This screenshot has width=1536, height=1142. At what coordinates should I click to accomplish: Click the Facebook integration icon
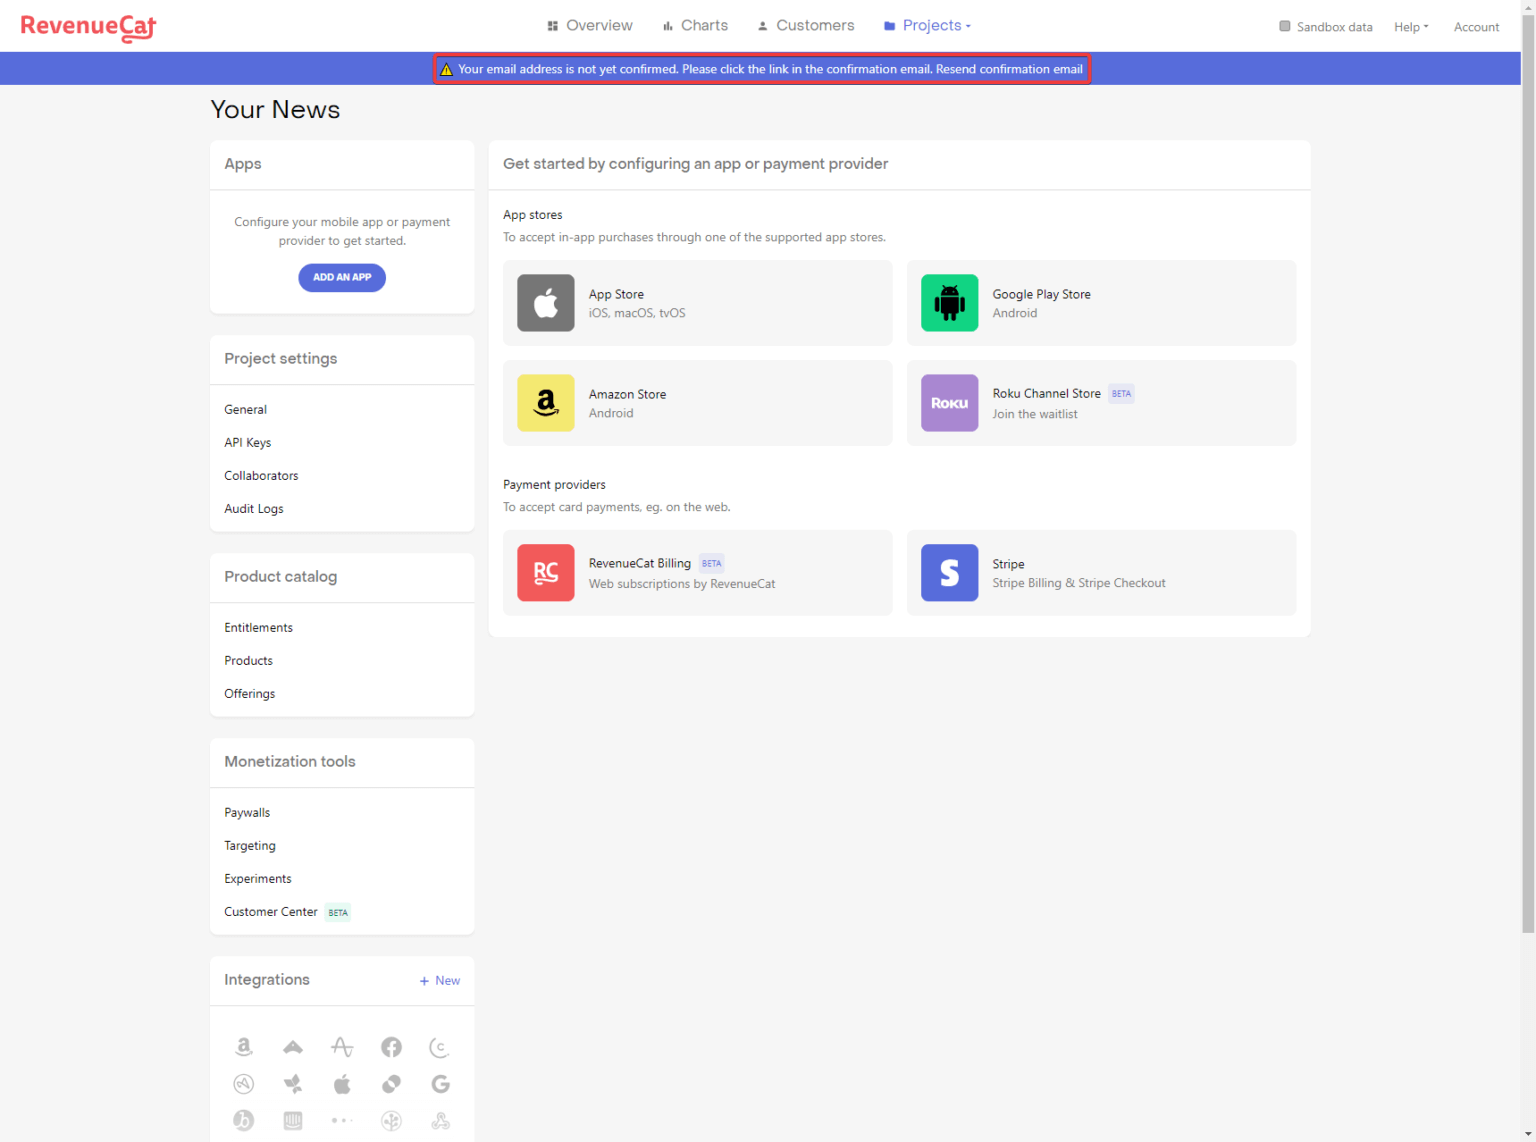click(x=391, y=1047)
